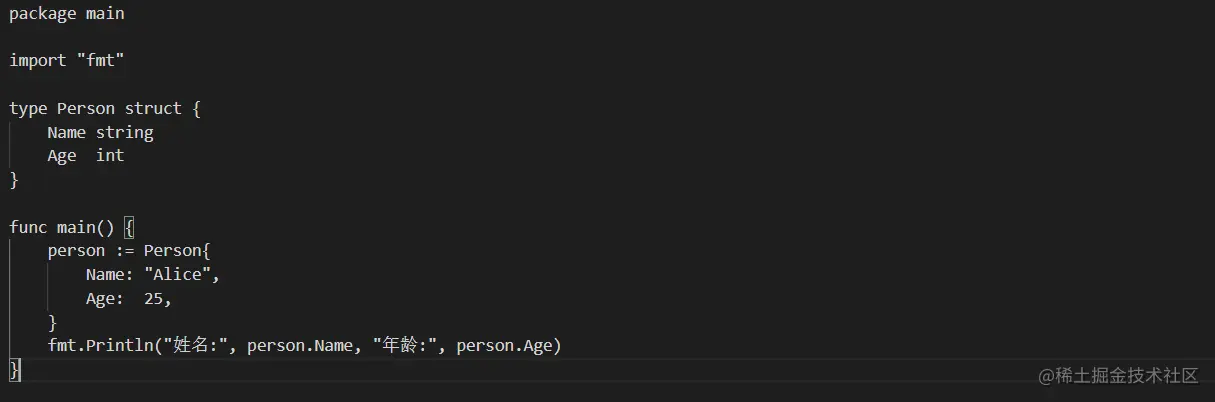Click the "package main" declaration line

pos(67,14)
